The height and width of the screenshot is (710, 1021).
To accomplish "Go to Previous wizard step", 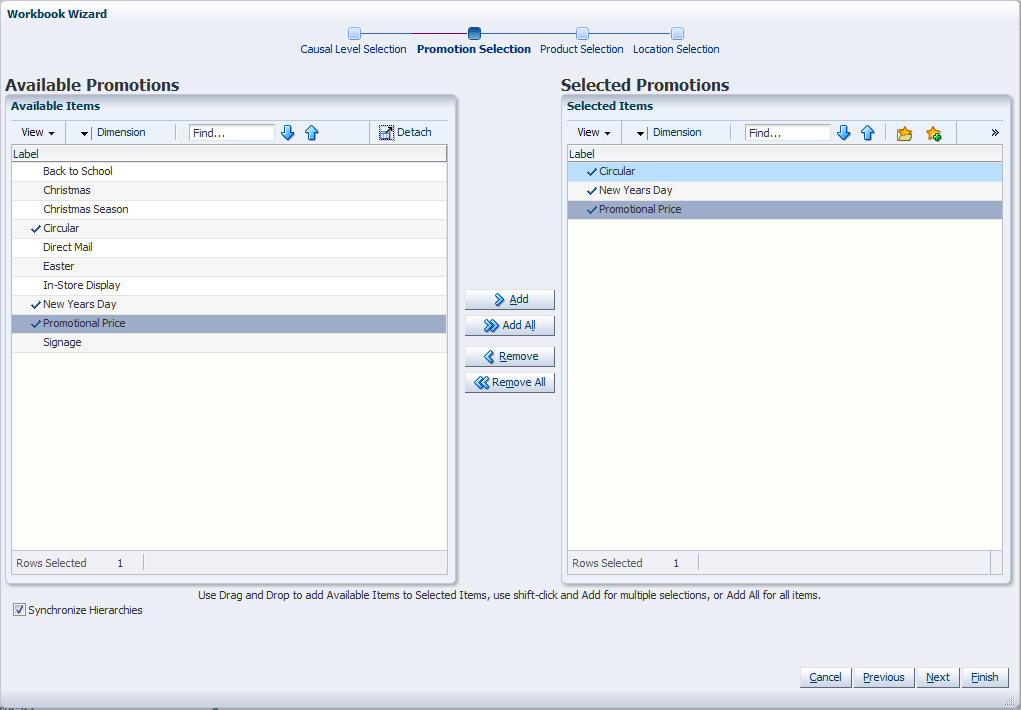I will tap(884, 677).
